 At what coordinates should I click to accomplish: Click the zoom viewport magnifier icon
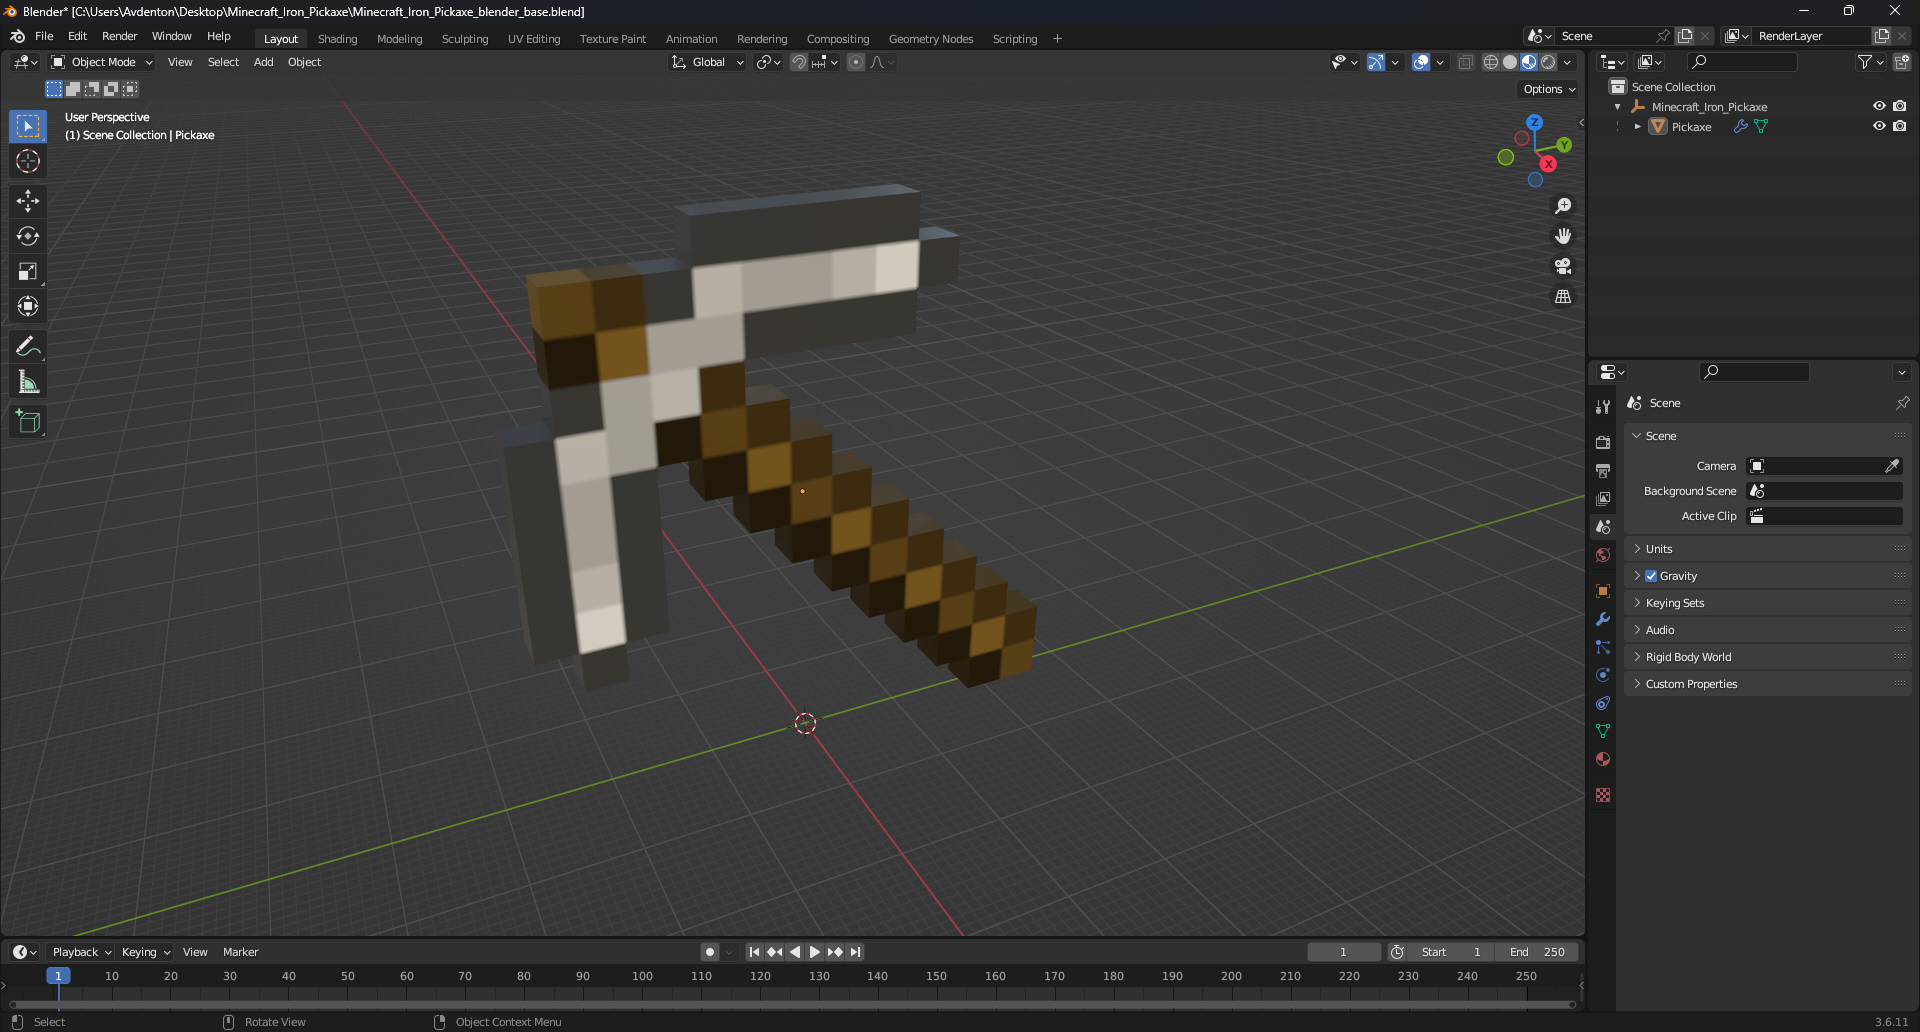click(x=1563, y=206)
